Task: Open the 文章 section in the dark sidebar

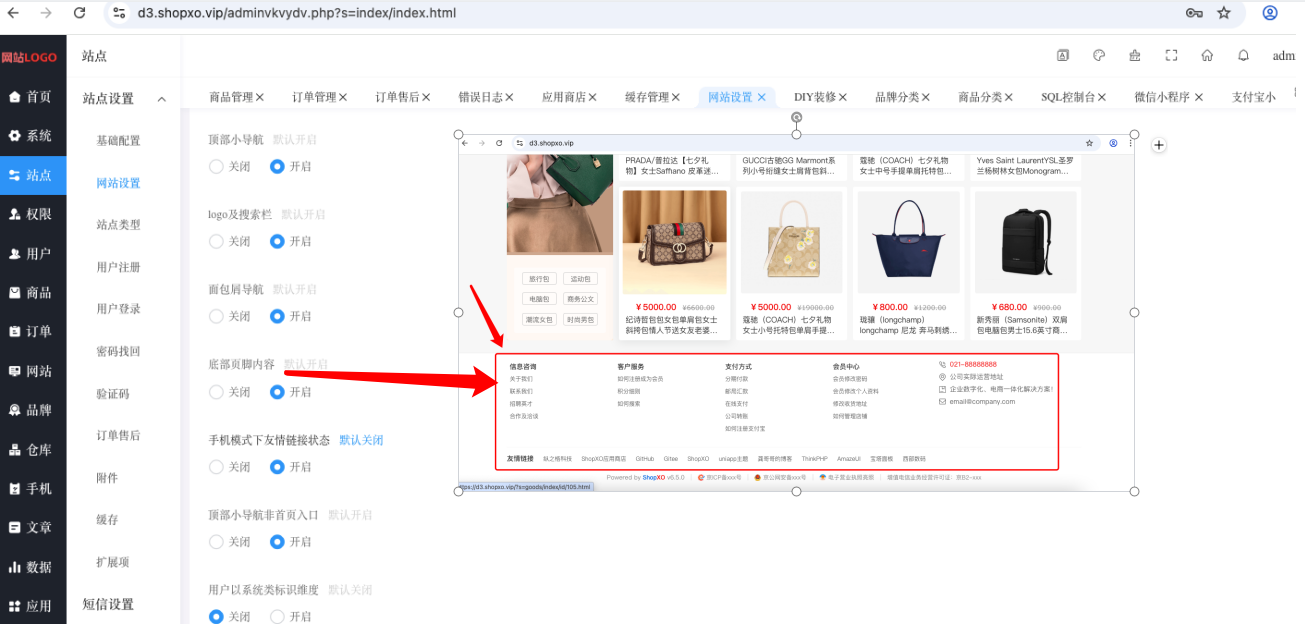Action: pyautogui.click(x=32, y=528)
